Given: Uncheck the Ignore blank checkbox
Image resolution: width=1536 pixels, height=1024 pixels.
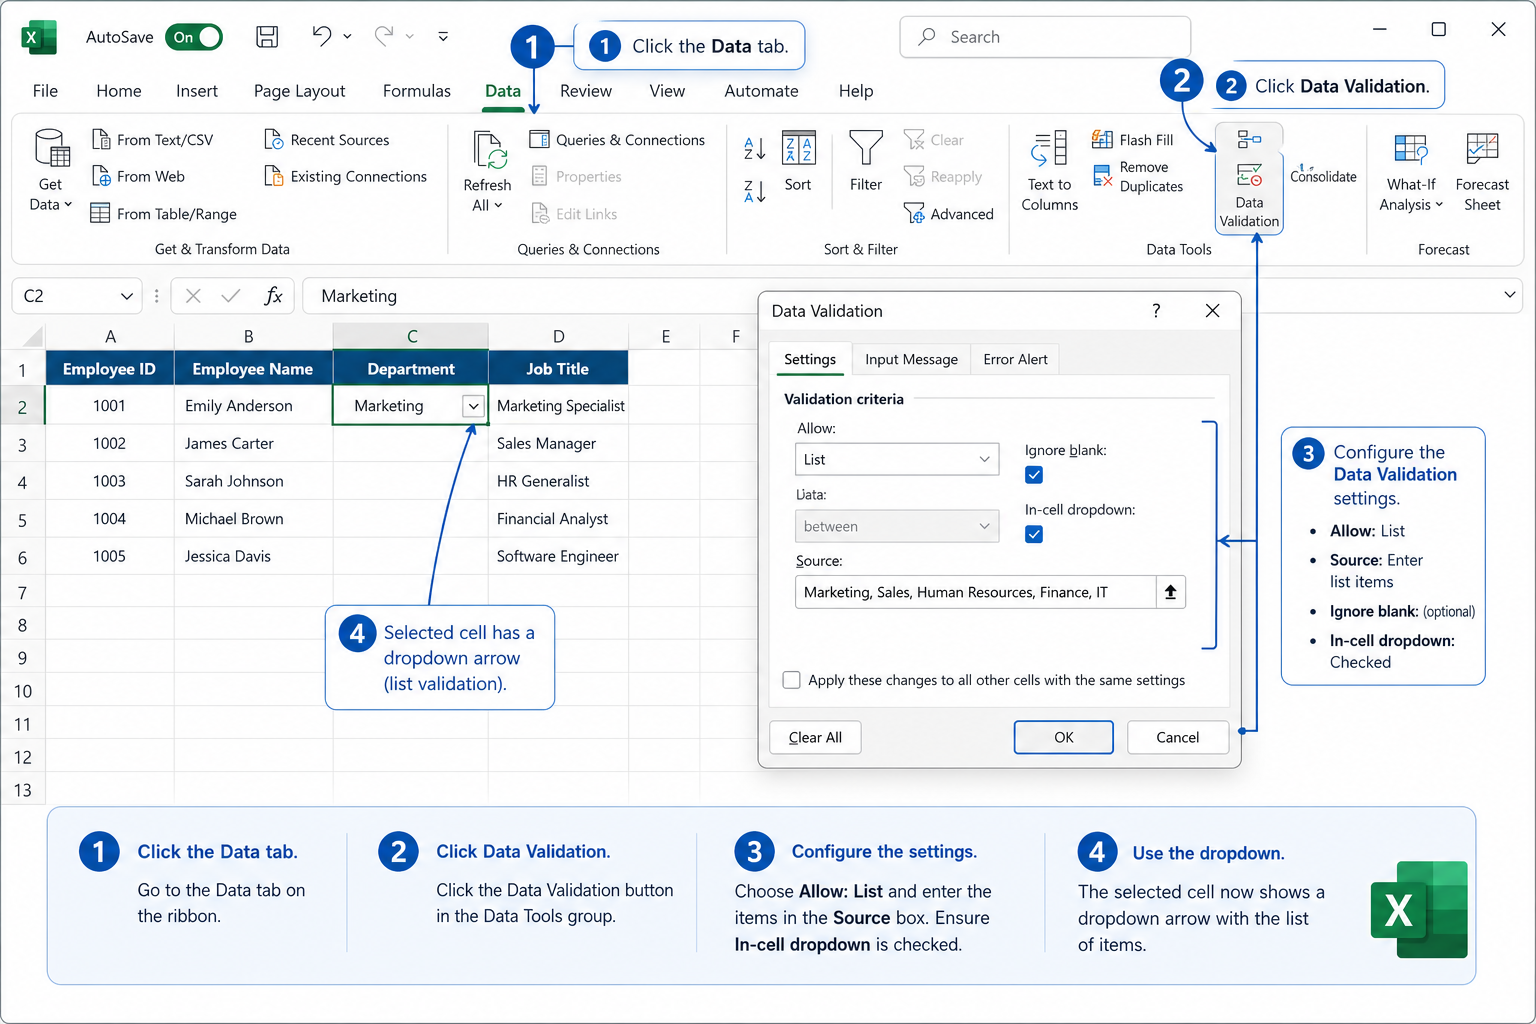Looking at the screenshot, I should coord(1034,475).
